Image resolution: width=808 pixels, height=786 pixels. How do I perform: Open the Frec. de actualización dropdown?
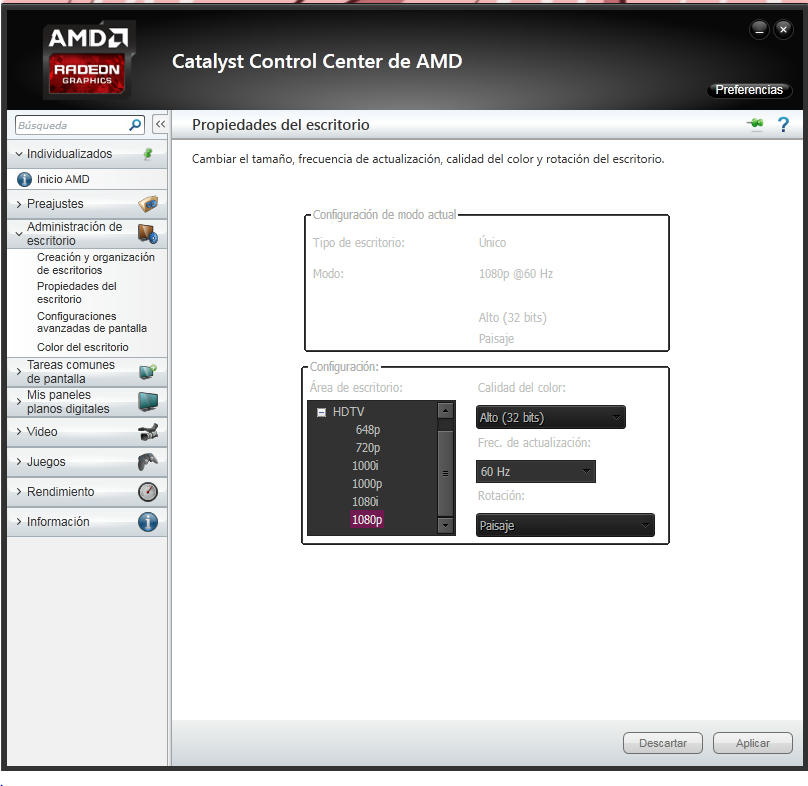(535, 471)
